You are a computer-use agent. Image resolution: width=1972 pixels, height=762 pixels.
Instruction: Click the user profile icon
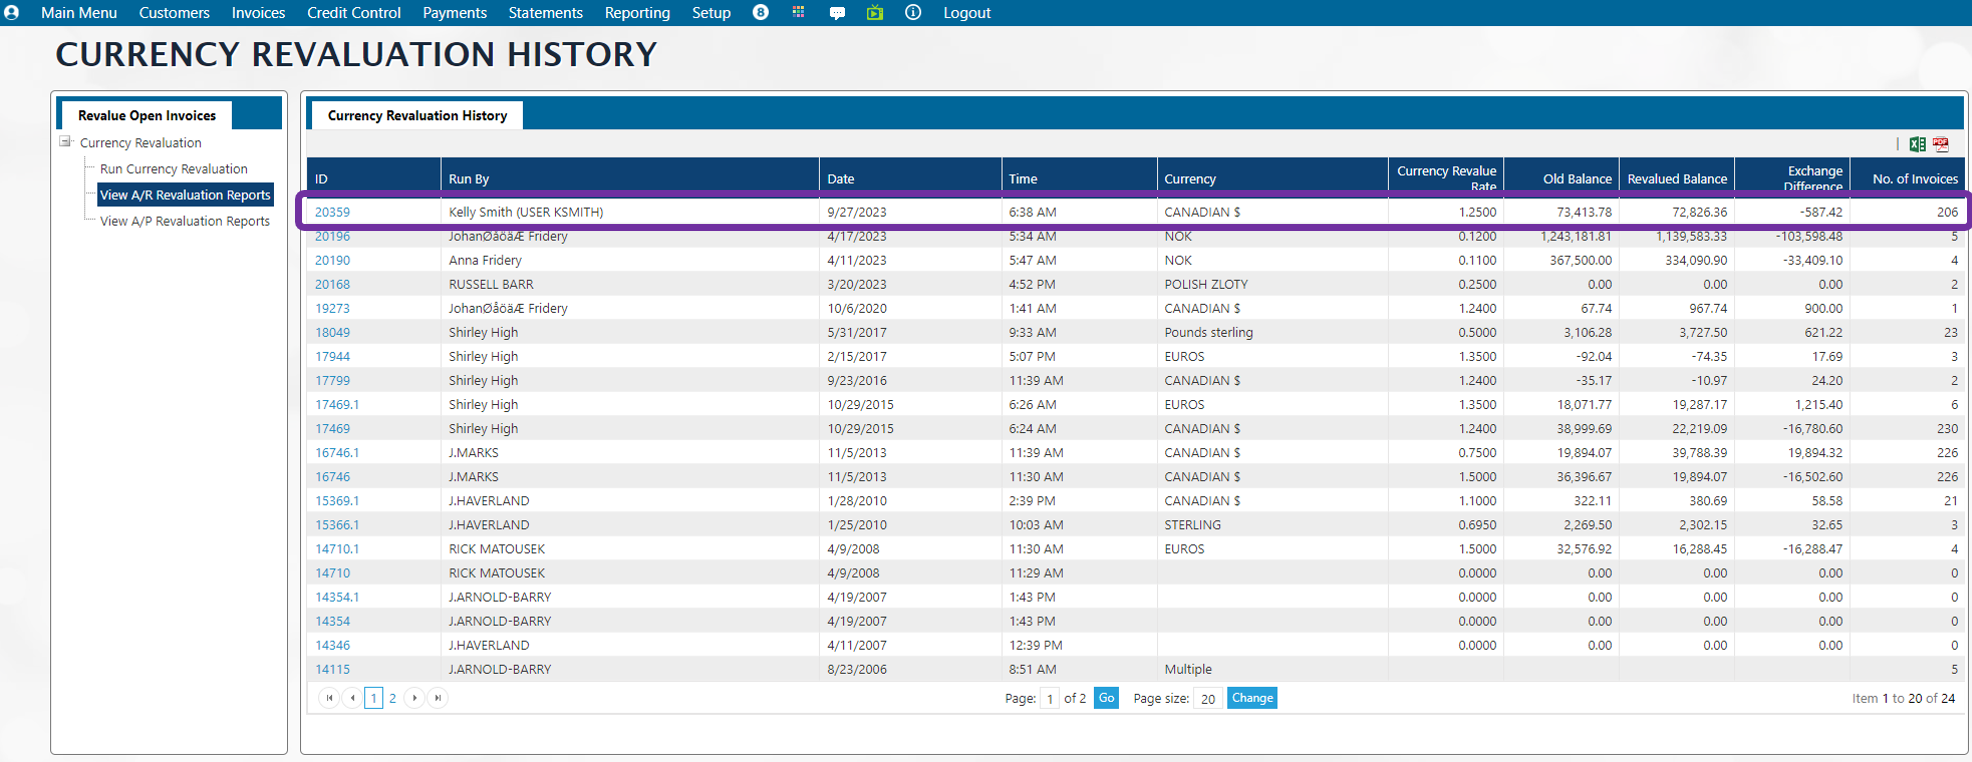(x=12, y=13)
